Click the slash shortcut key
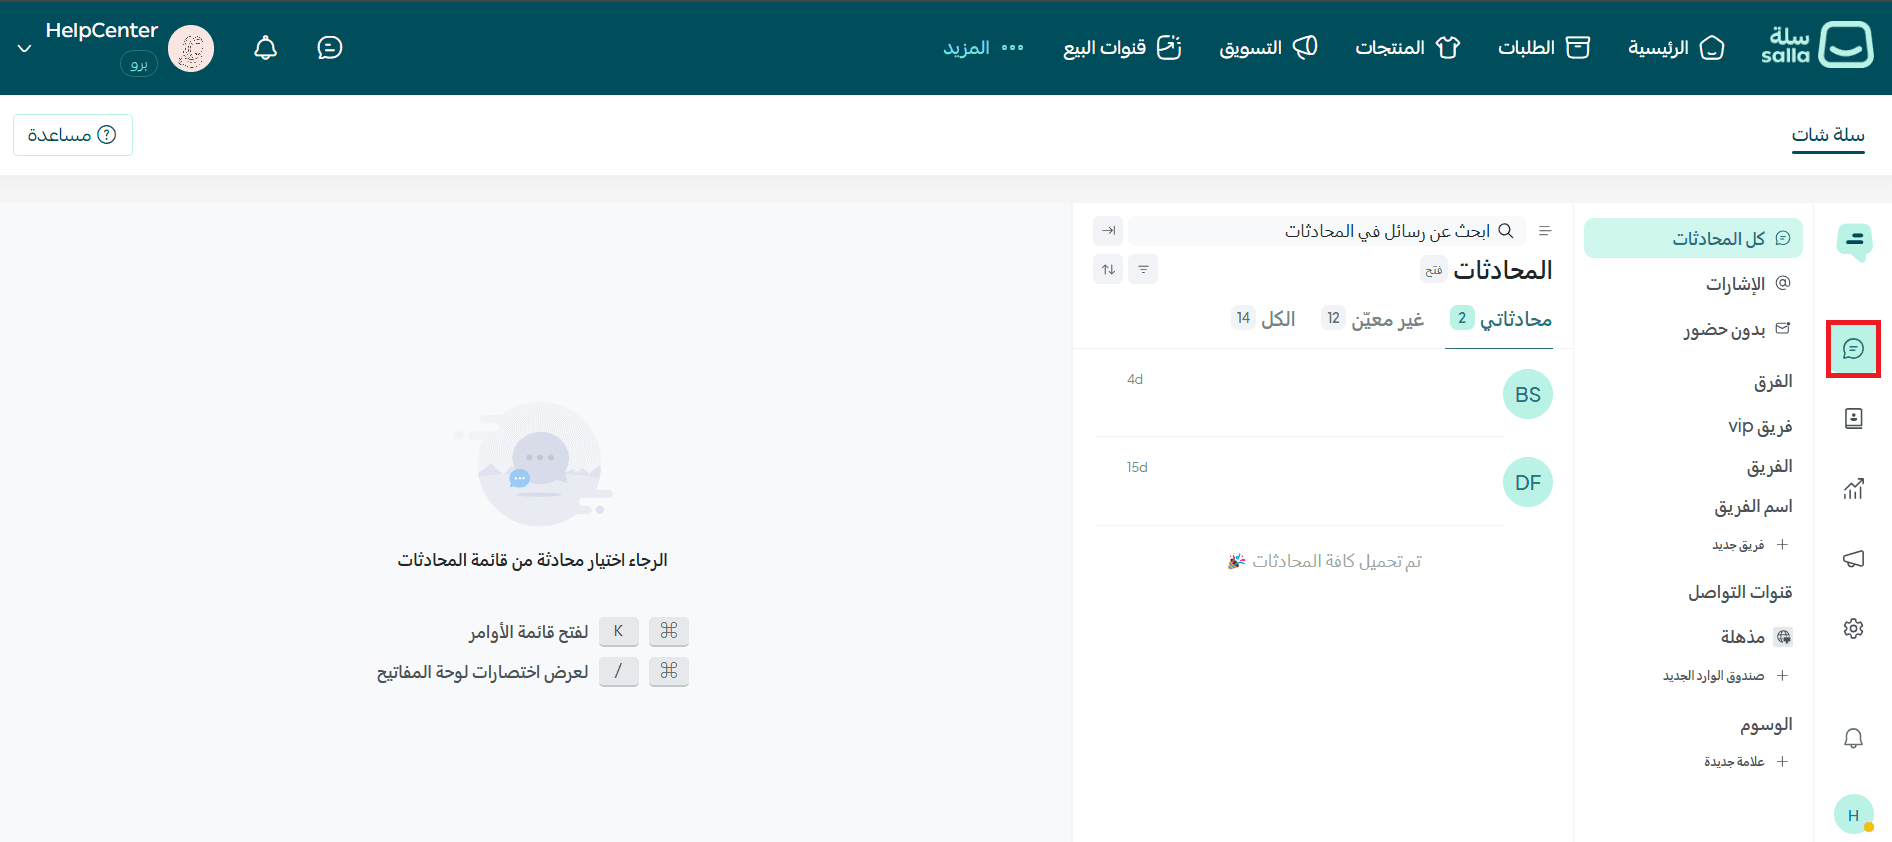 click(619, 671)
